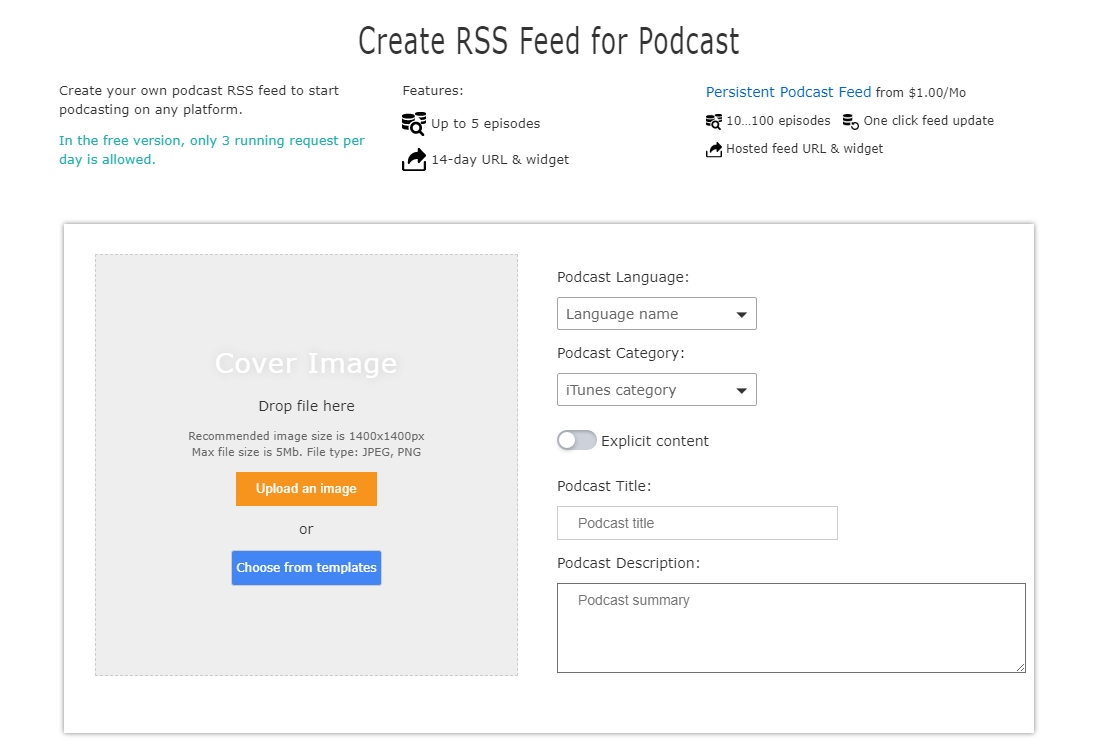Click the '14-day URL & widget' text
Screen dimensions: 1098x740
click(500, 160)
